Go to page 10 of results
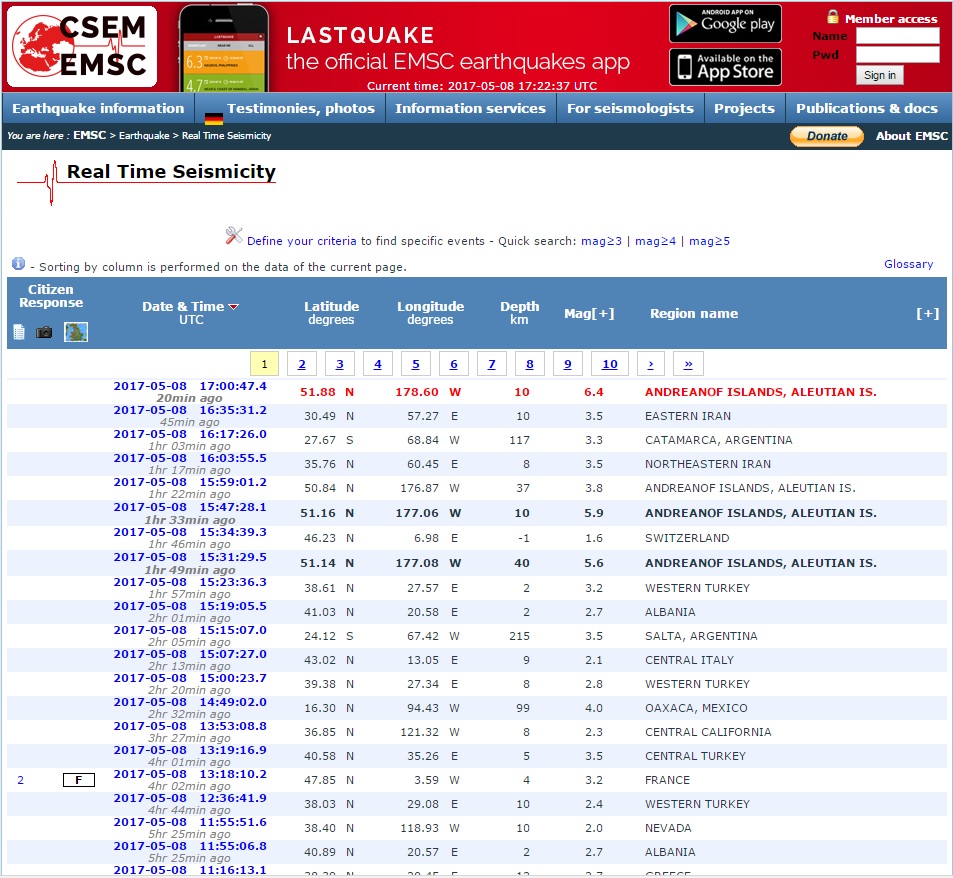This screenshot has height=878, width=953. (610, 364)
